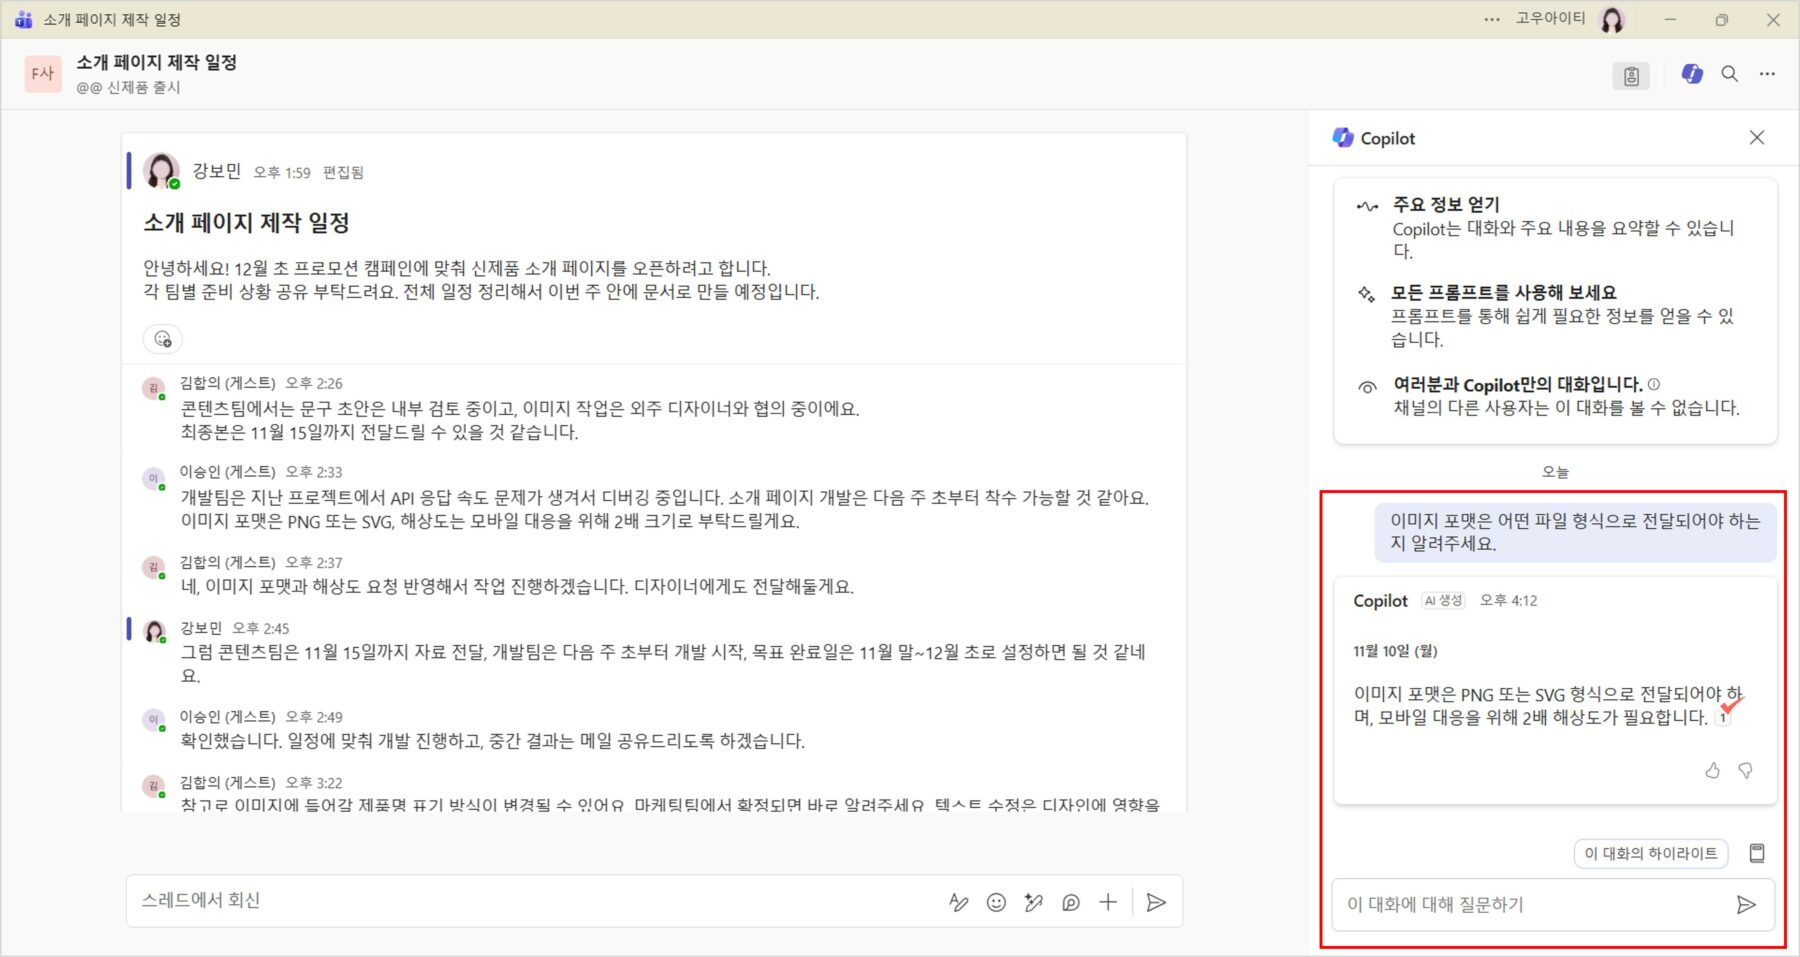
Task: Expand more actions with plus icon
Action: click(1108, 902)
